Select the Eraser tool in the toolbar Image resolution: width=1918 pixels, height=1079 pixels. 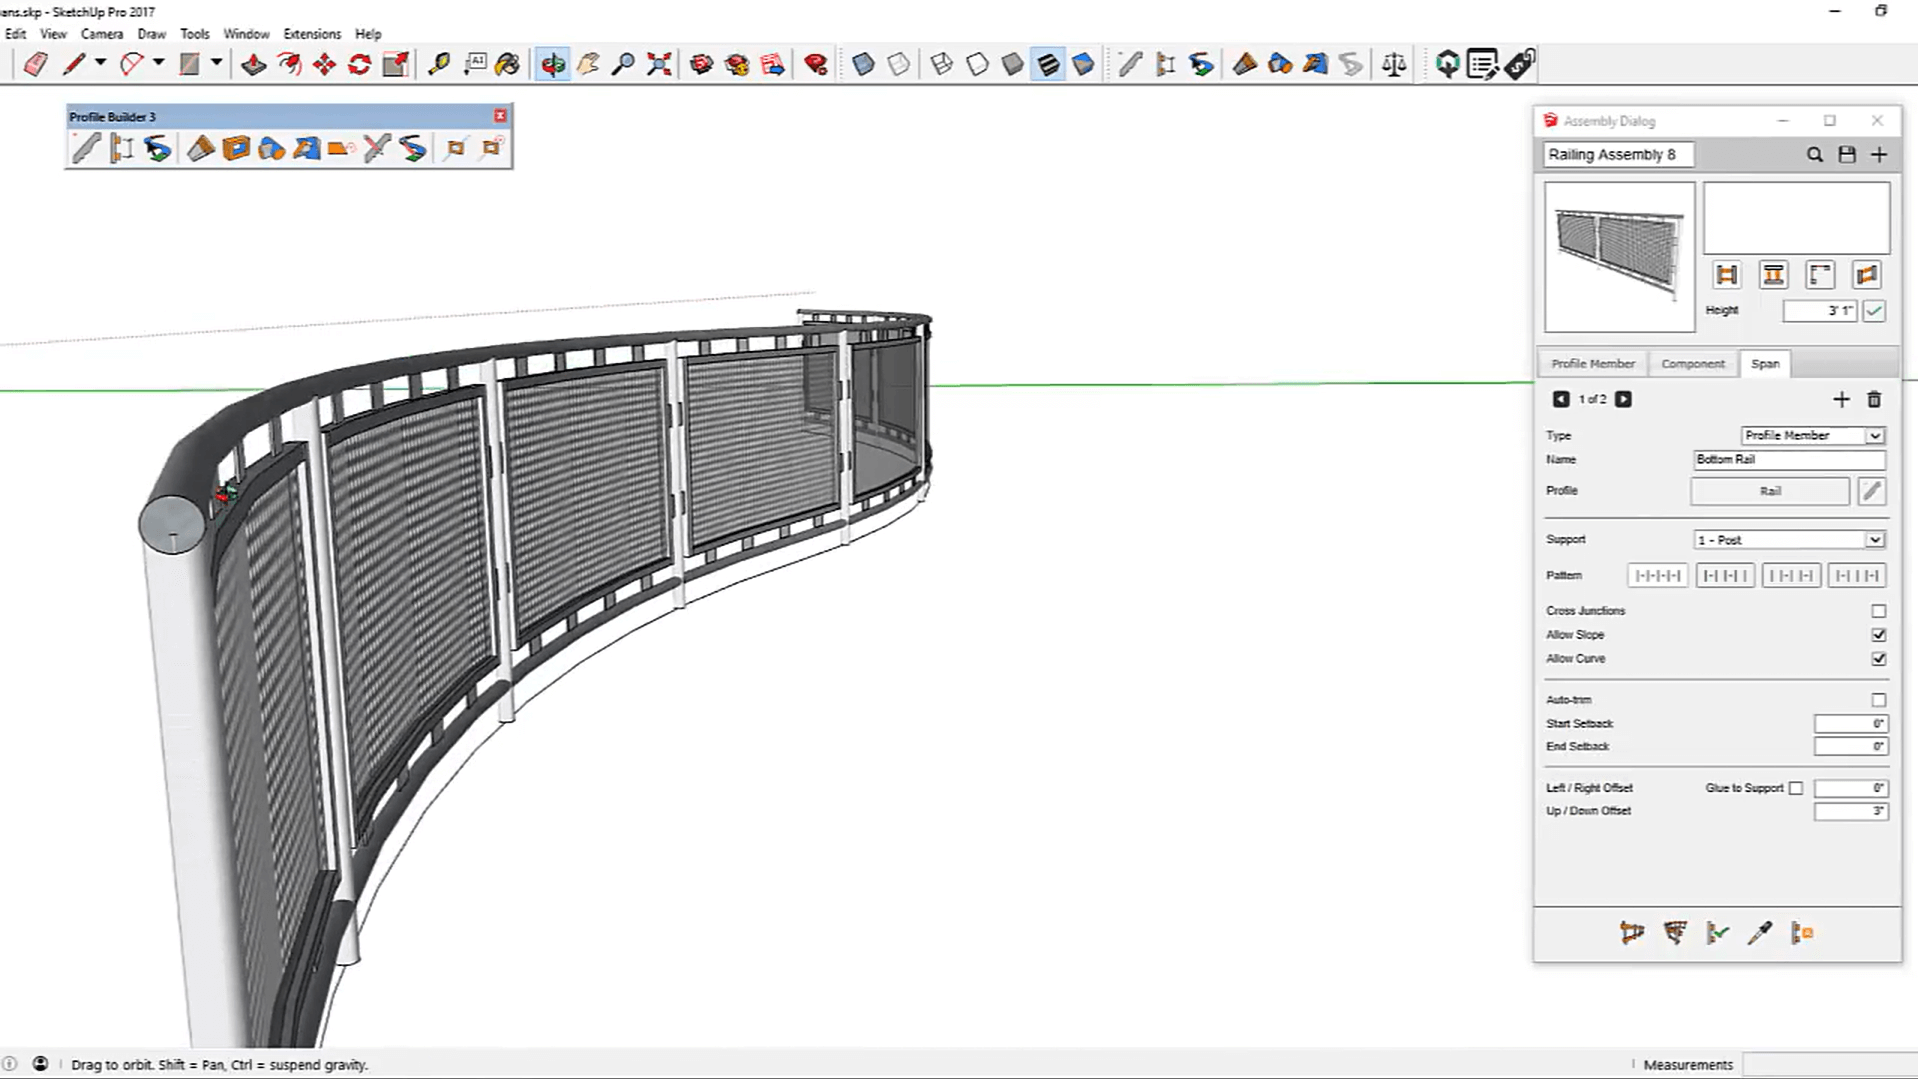[x=35, y=65]
